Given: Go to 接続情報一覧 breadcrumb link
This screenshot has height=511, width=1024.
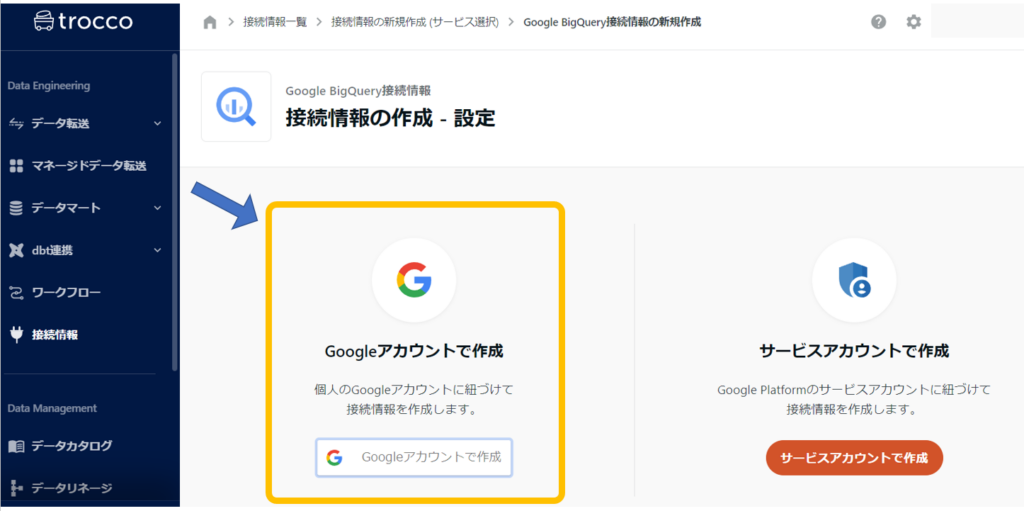Looking at the screenshot, I should pyautogui.click(x=275, y=22).
